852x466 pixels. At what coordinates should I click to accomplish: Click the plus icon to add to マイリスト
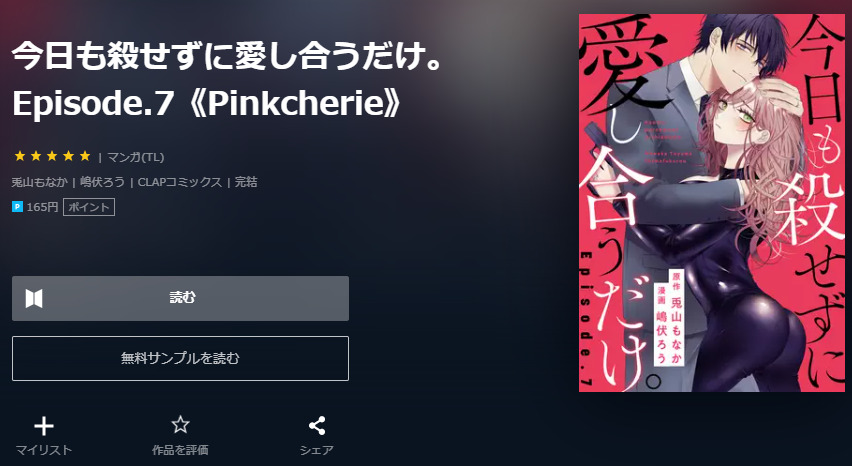pyautogui.click(x=44, y=426)
